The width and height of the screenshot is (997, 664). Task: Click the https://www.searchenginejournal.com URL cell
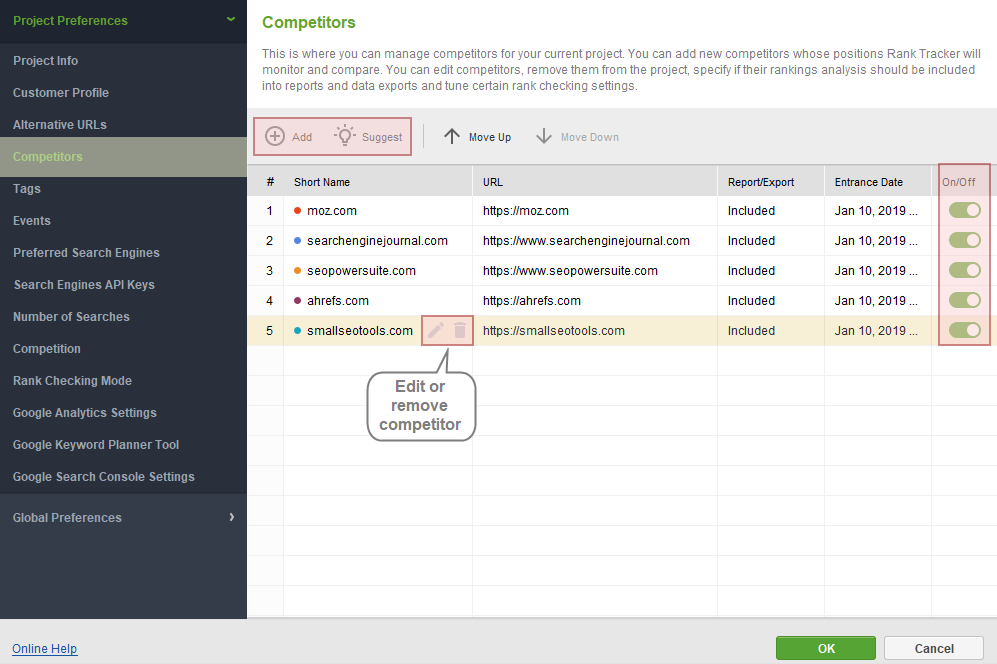[x=595, y=240]
